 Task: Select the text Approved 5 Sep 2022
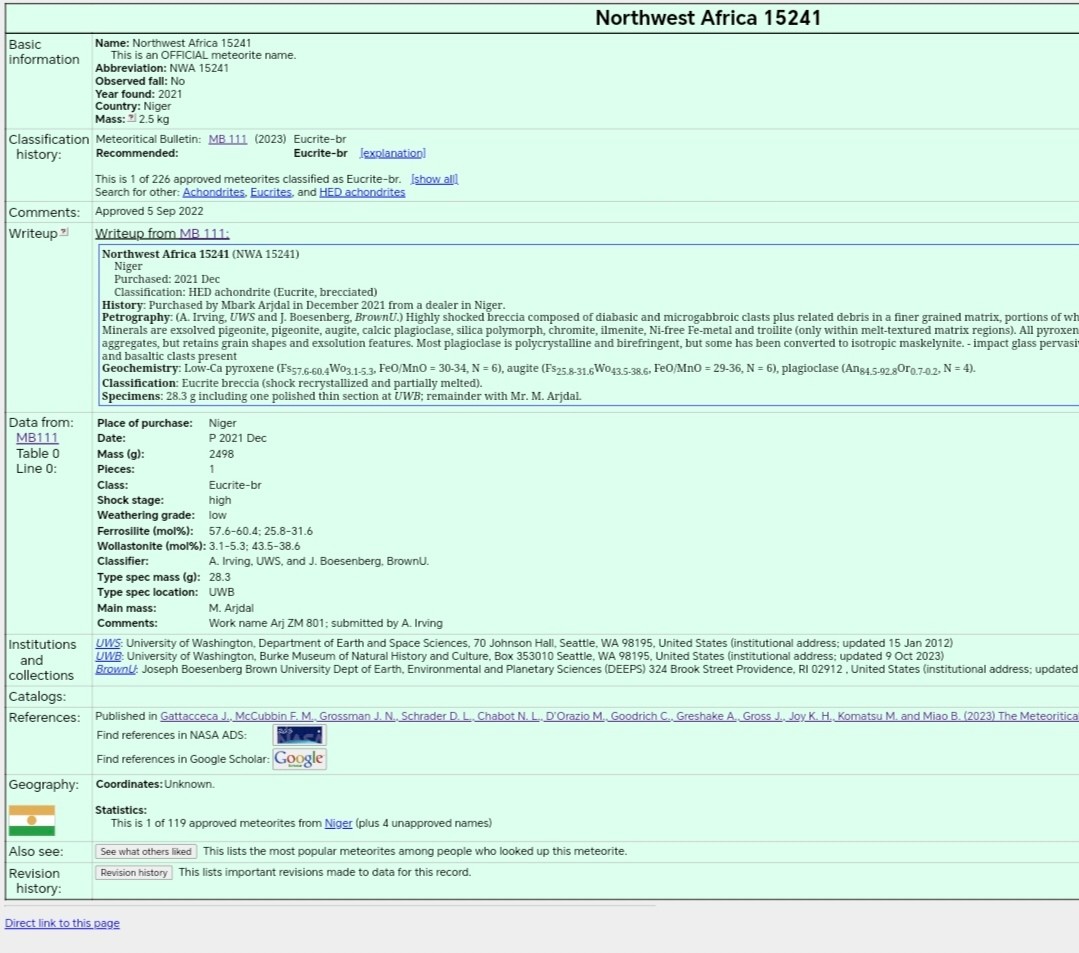tap(149, 211)
